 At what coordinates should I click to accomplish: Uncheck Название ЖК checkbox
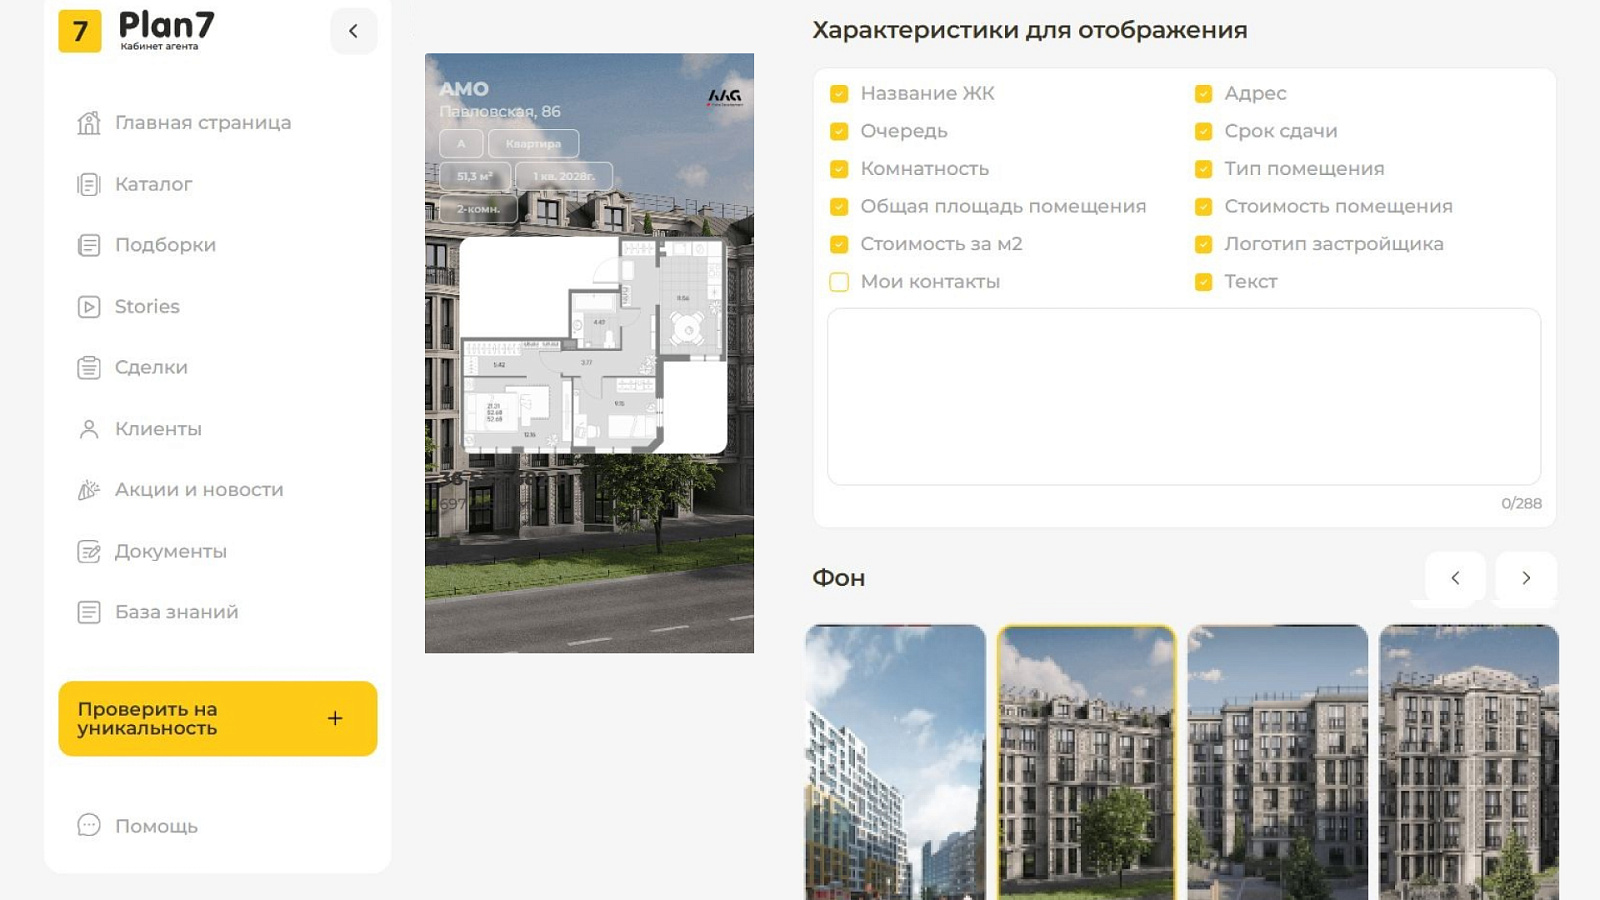coord(839,94)
